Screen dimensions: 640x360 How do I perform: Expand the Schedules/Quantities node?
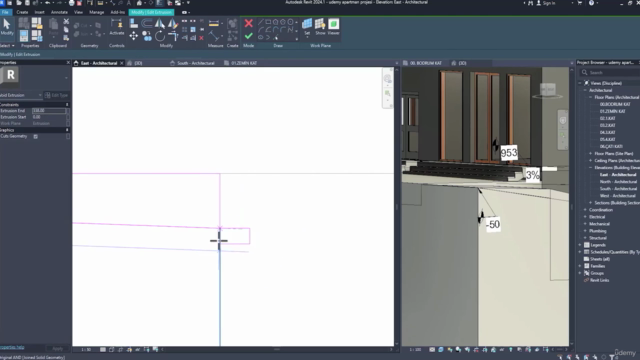click(580, 252)
